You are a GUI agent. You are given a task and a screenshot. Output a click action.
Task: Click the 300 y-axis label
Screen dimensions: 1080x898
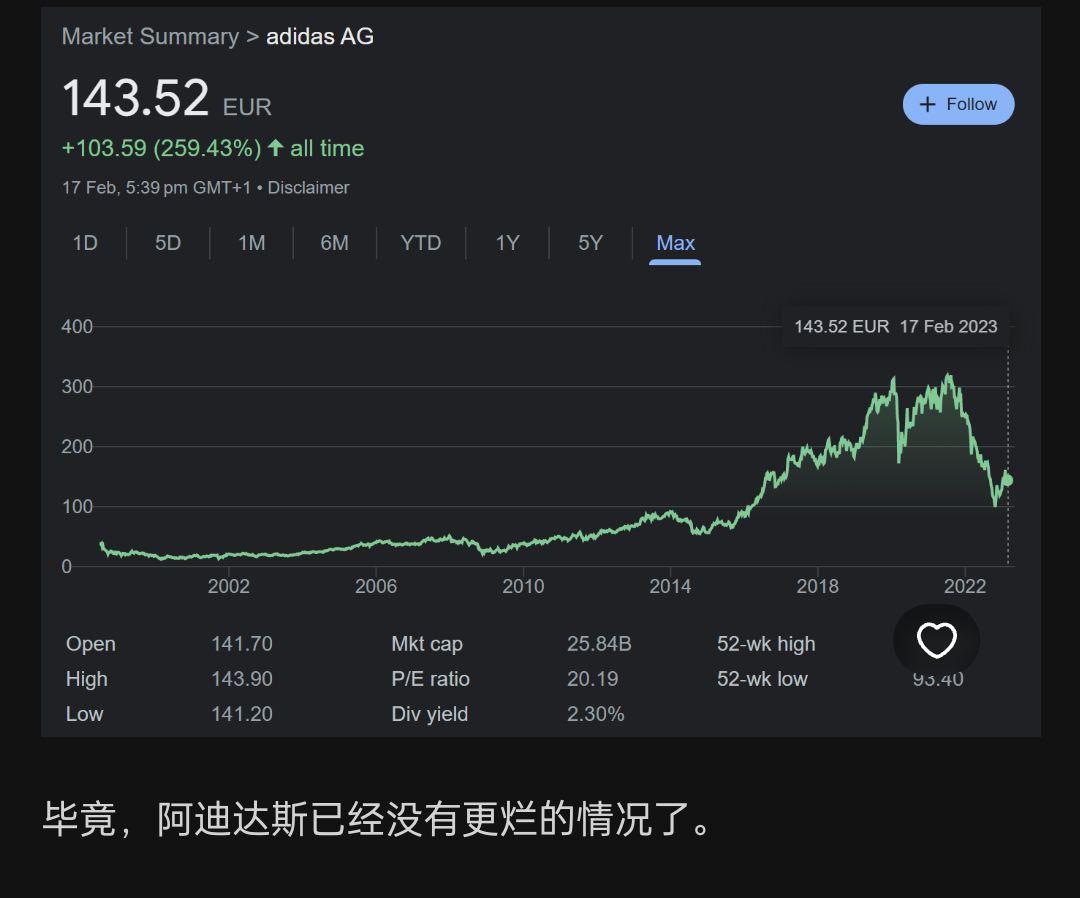76,386
